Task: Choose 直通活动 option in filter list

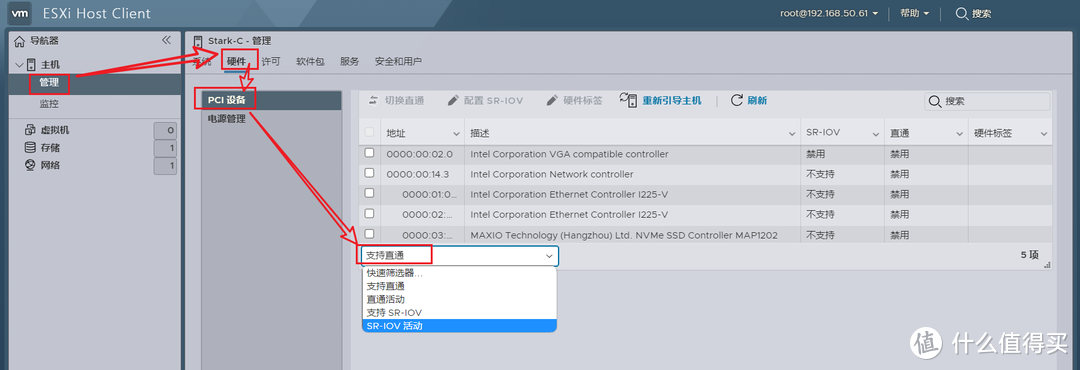Action: coord(459,299)
